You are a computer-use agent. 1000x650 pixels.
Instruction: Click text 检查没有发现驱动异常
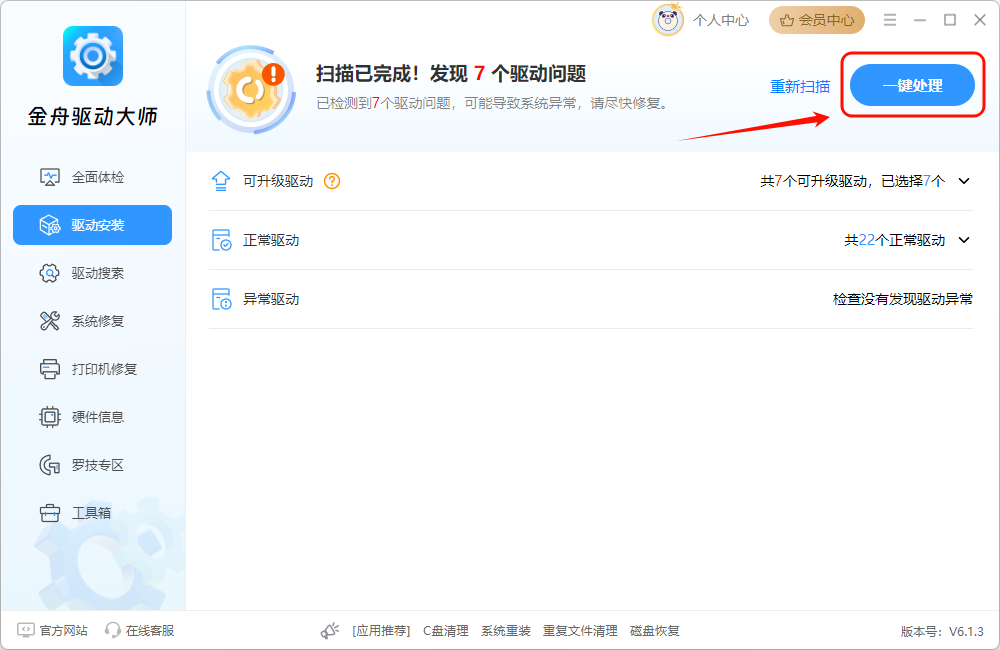[902, 299]
